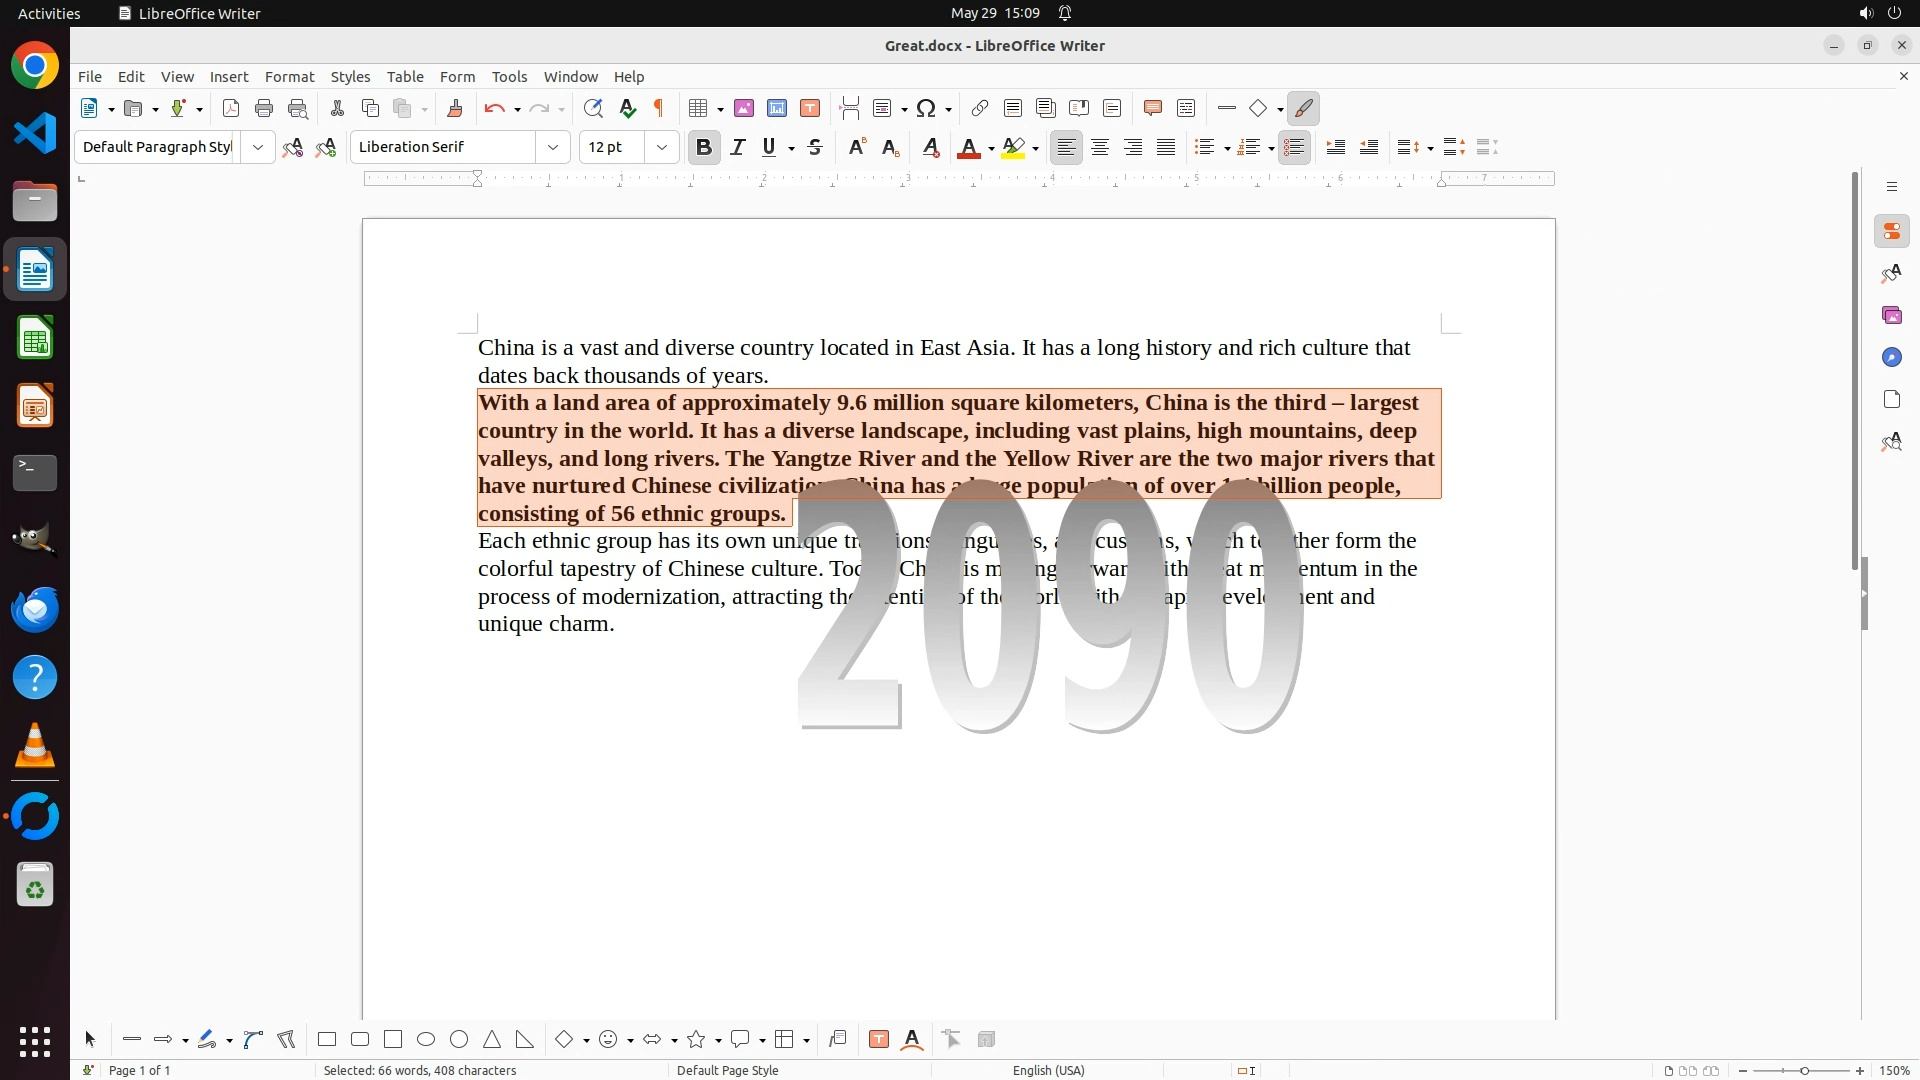Click the Insert Special Character icon
Screen dimensions: 1920x1080
(x=926, y=108)
